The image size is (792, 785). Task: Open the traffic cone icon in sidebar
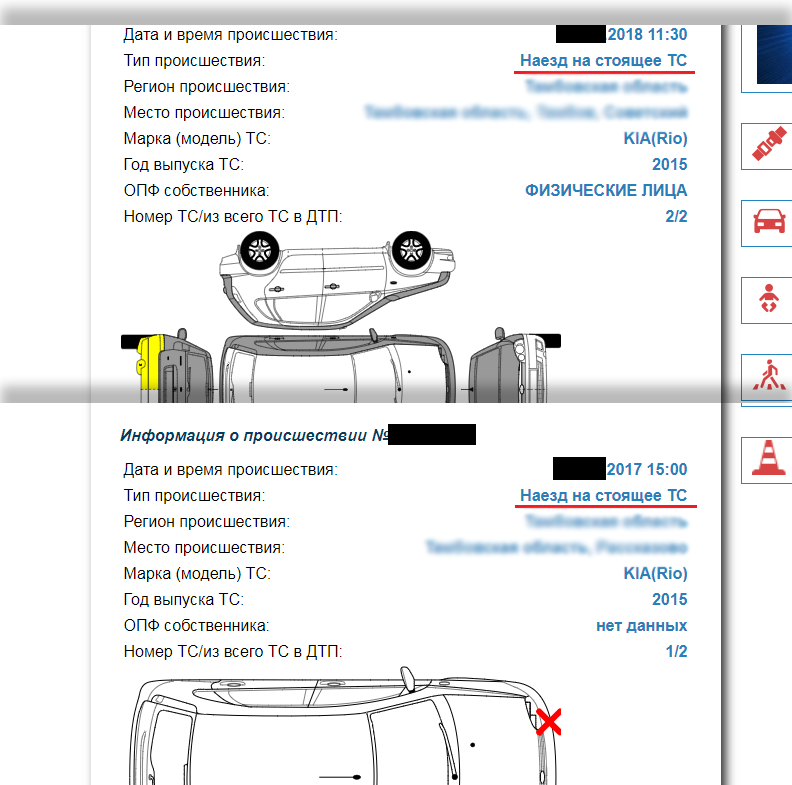point(768,460)
